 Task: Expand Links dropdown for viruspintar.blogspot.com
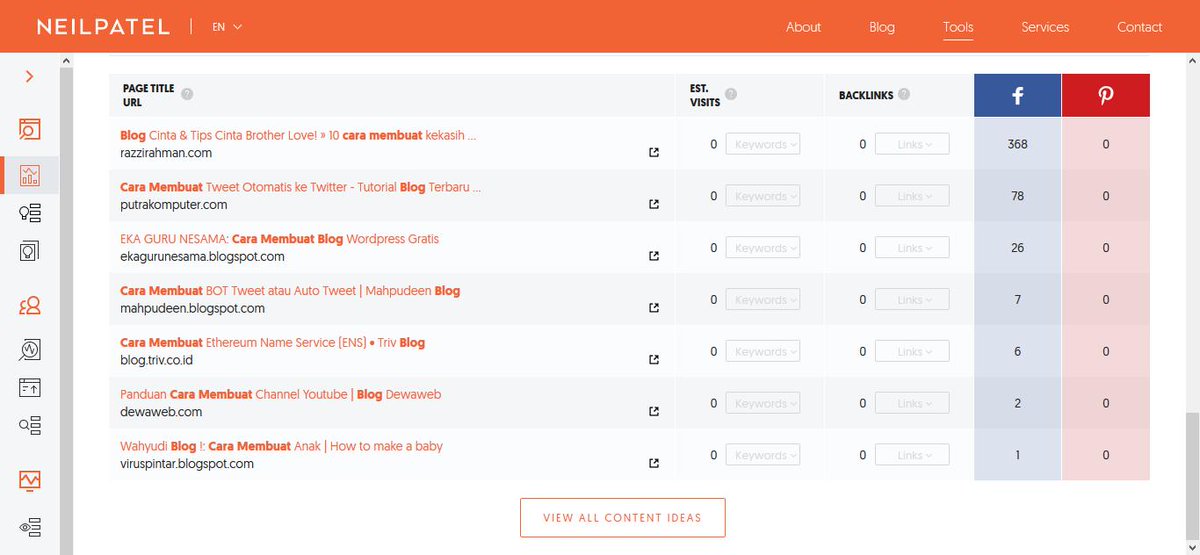coord(912,455)
